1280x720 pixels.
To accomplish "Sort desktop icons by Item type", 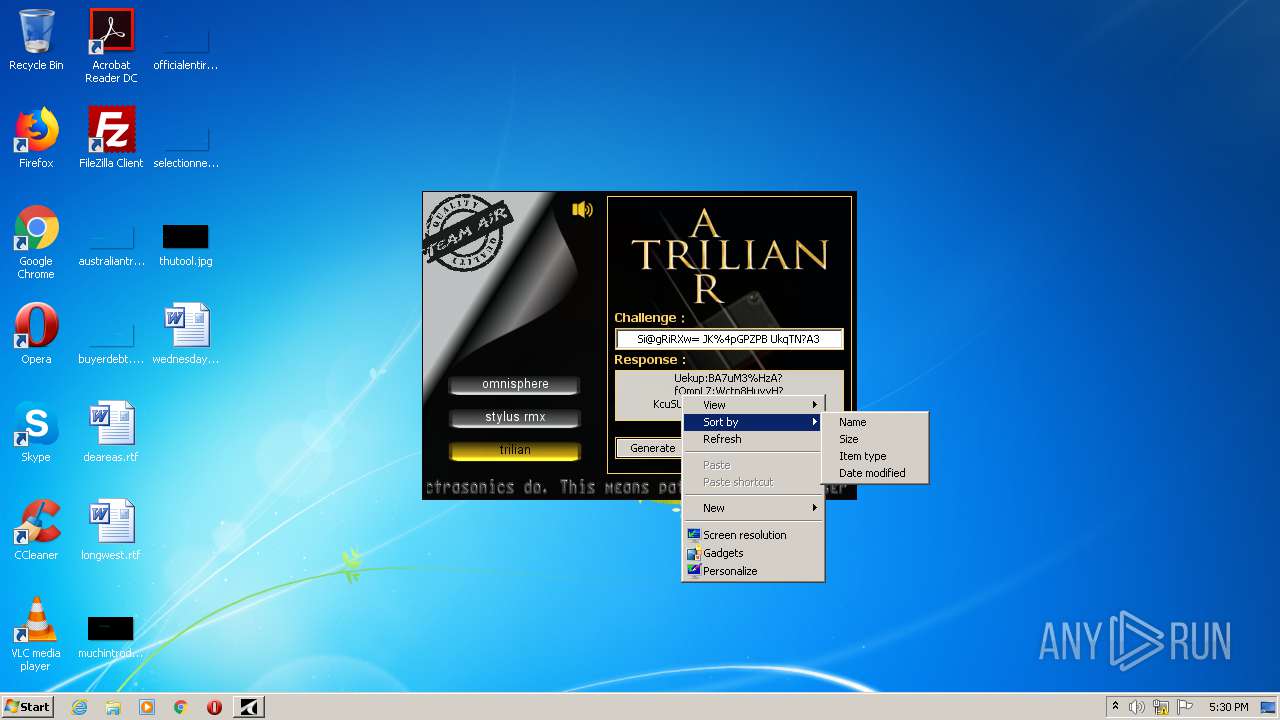I will coord(875,456).
